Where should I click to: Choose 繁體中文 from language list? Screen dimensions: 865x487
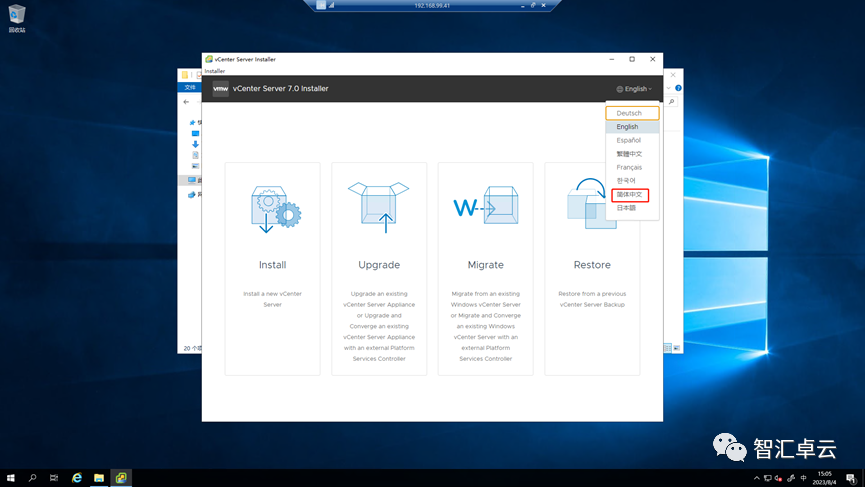click(632, 154)
